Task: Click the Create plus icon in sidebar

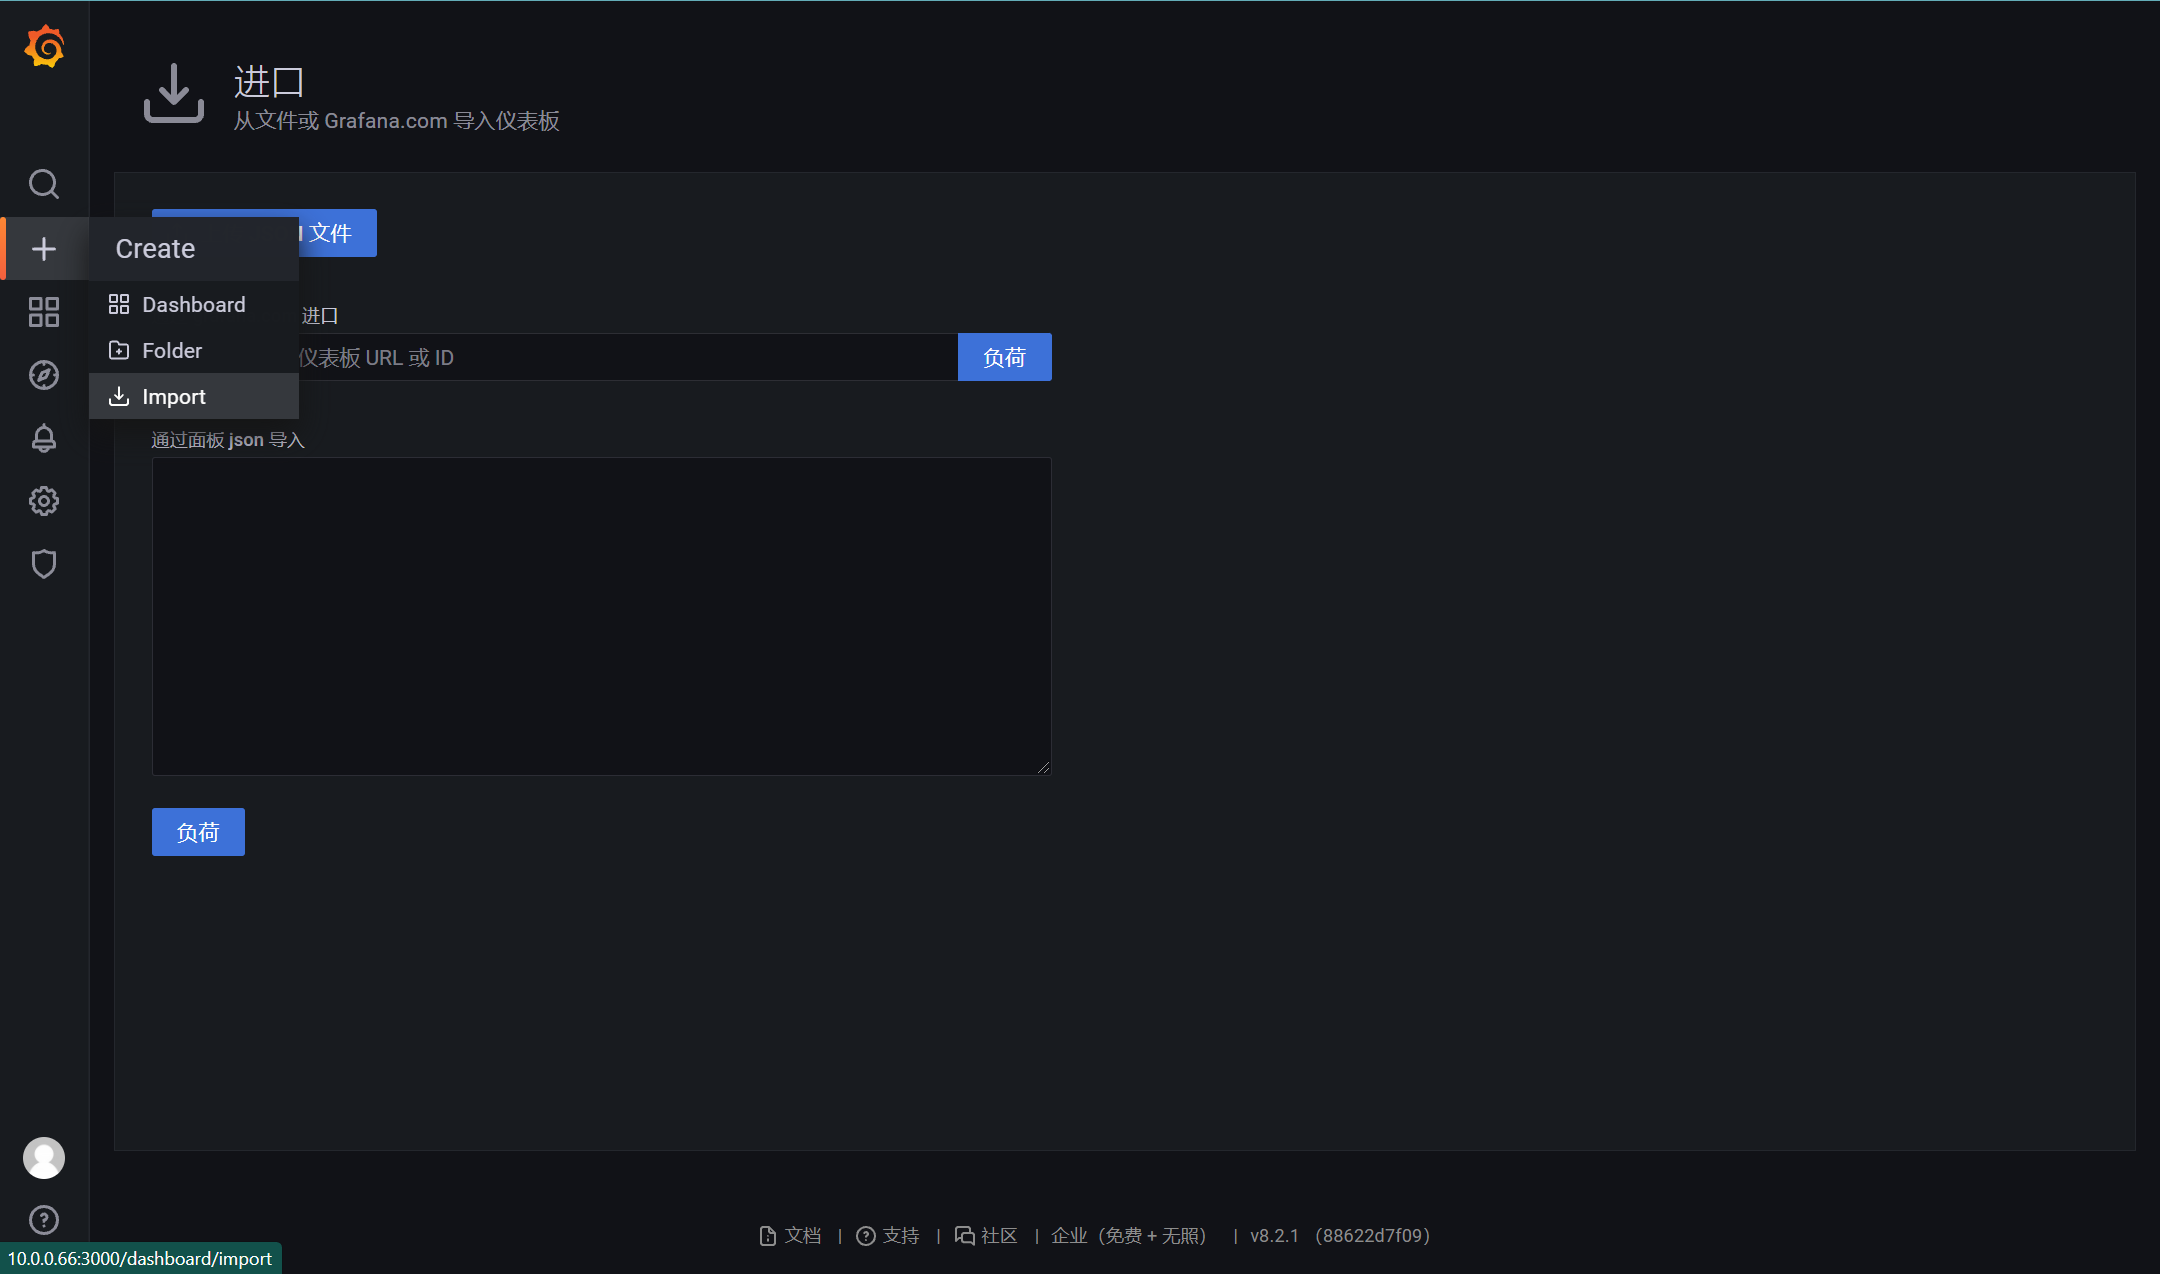Action: [x=44, y=249]
